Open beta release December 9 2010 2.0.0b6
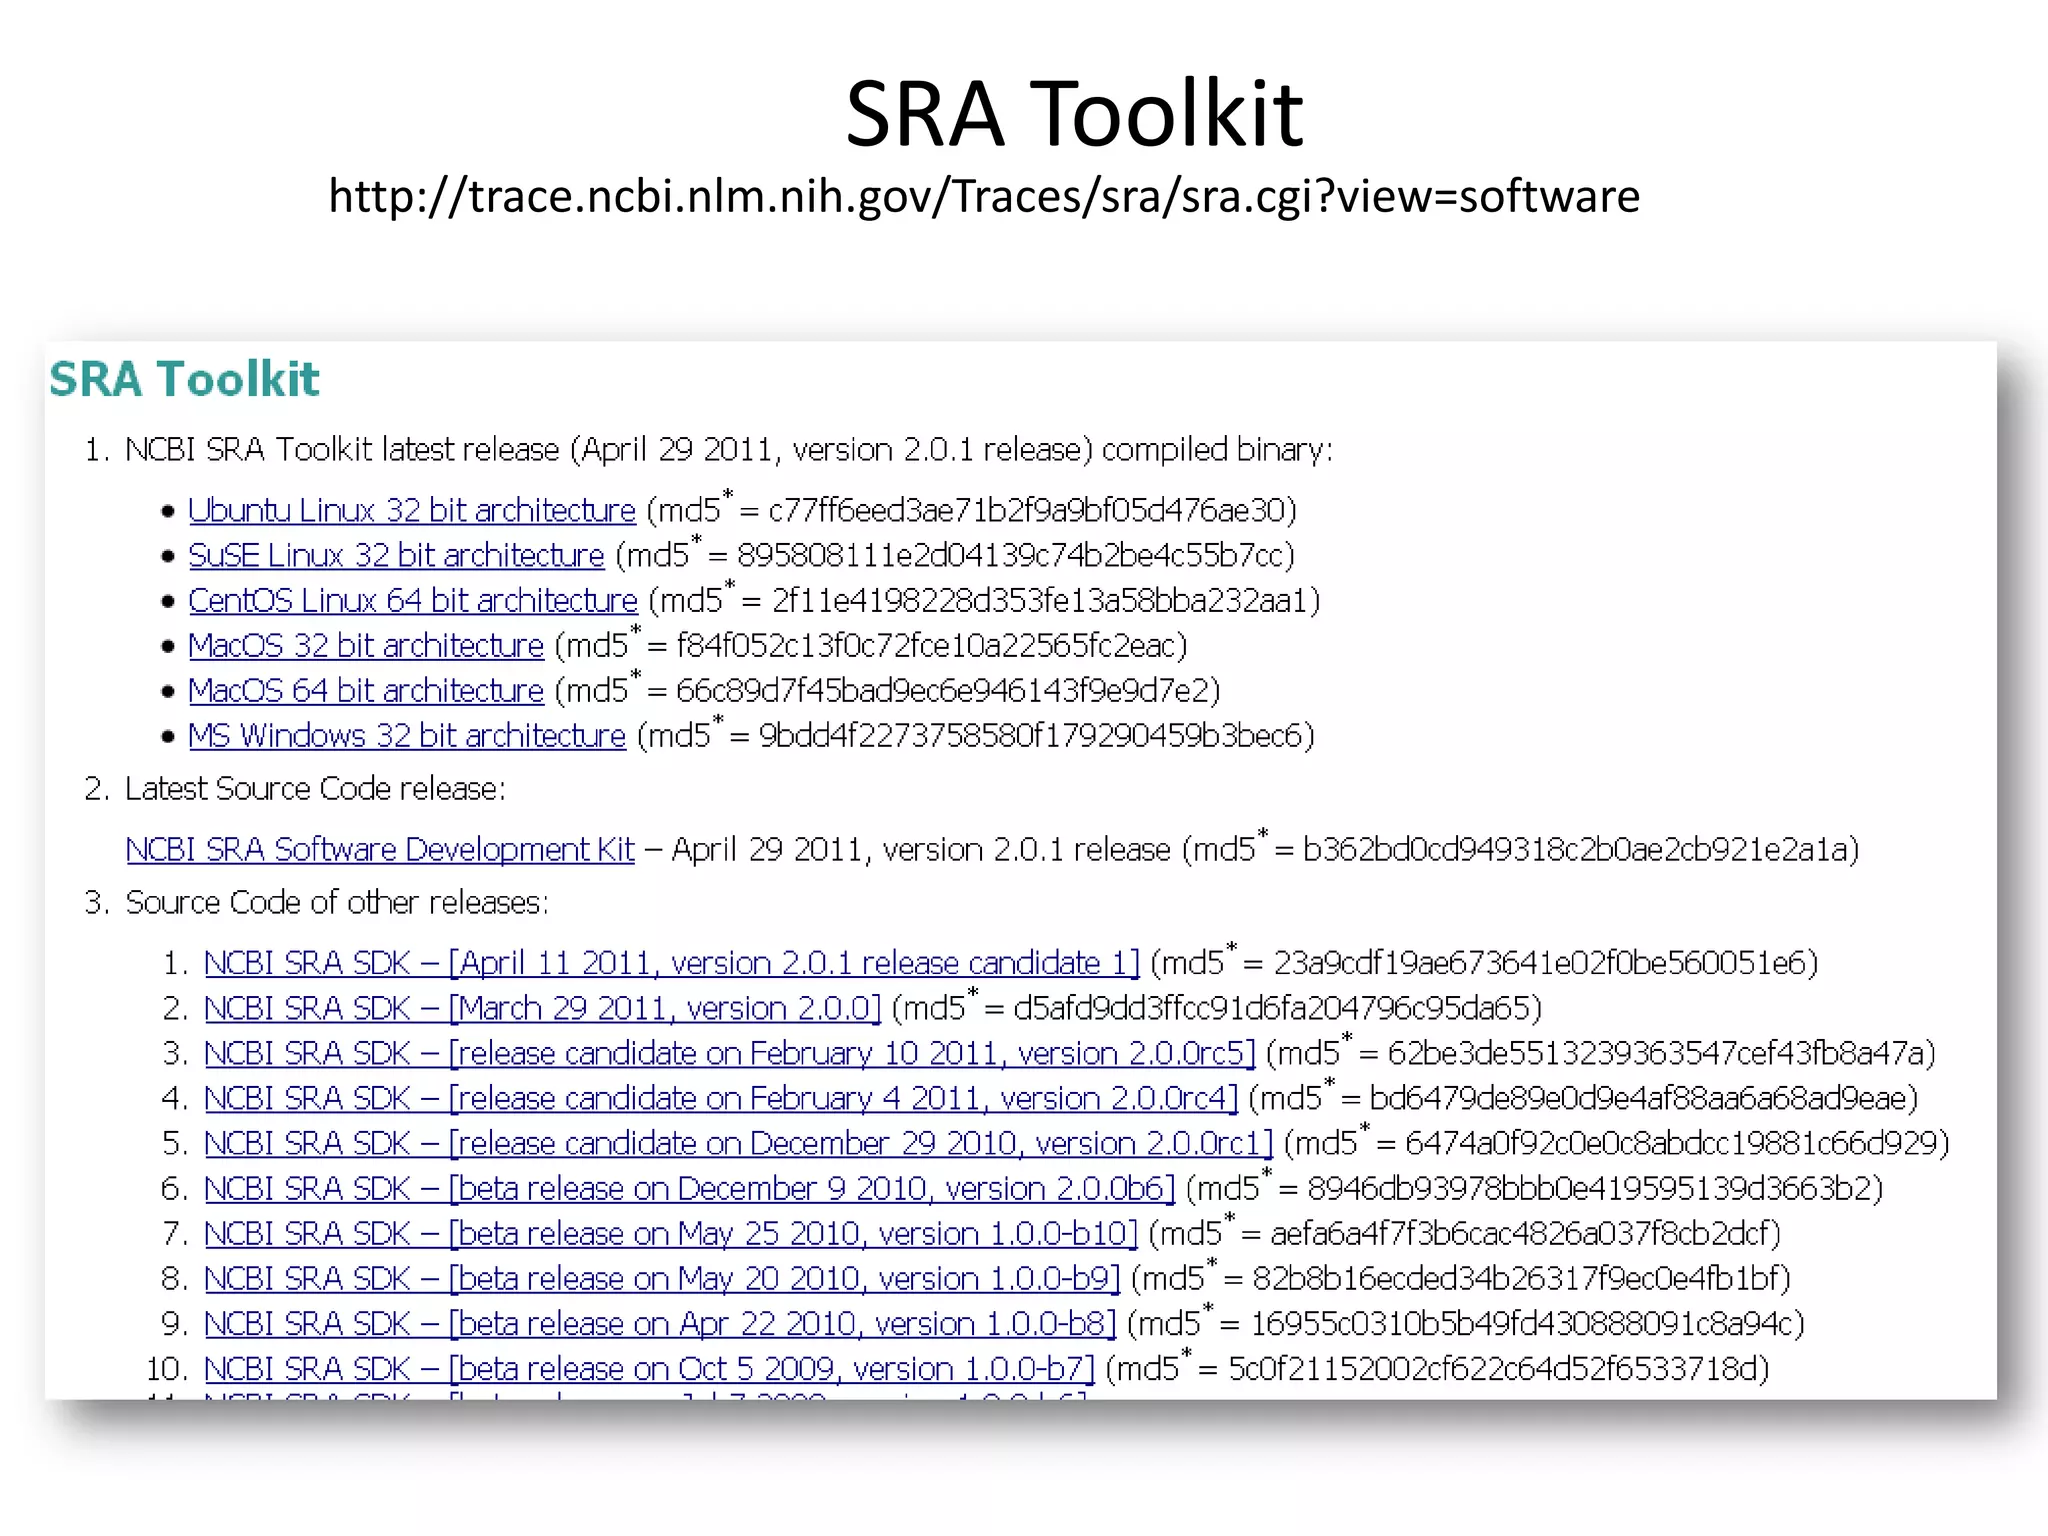Screen dimensions: 2048x1536 pos(689,1189)
